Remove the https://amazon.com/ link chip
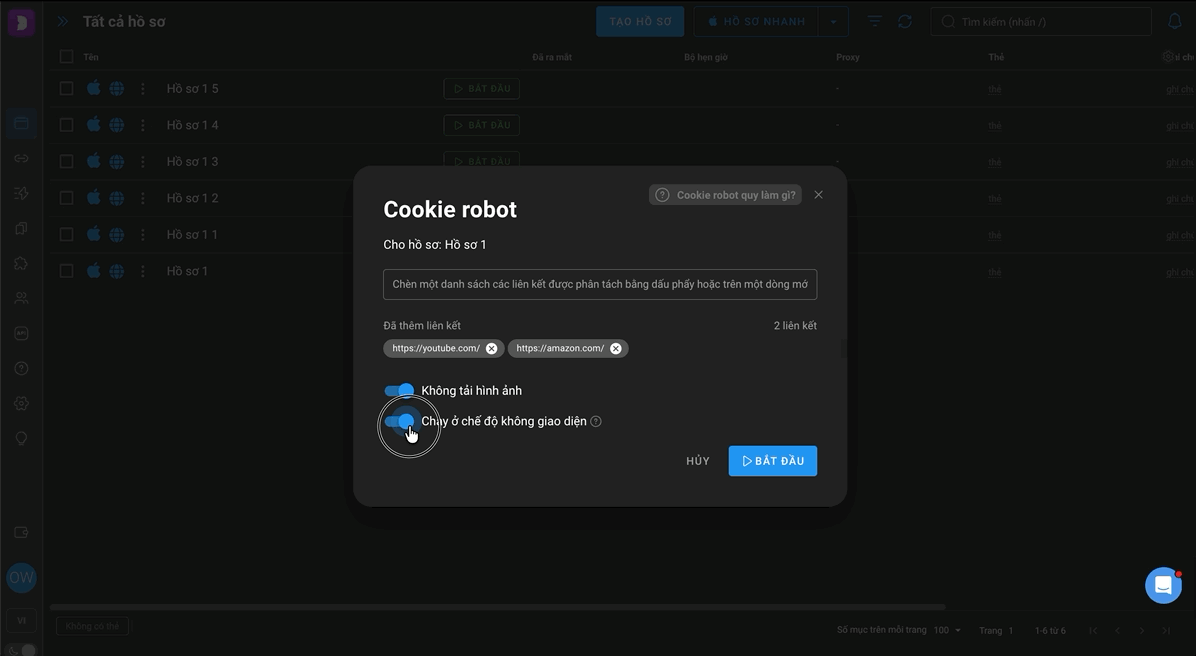Viewport: 1196px width, 656px height. tap(616, 349)
